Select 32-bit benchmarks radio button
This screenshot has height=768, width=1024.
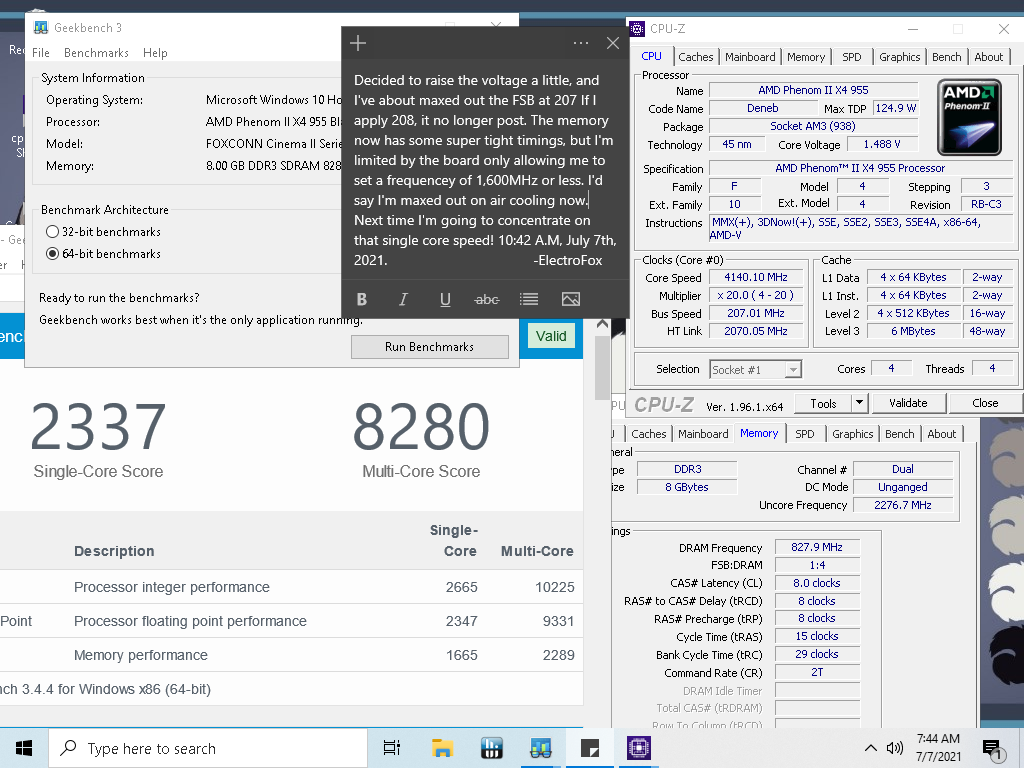click(52, 232)
